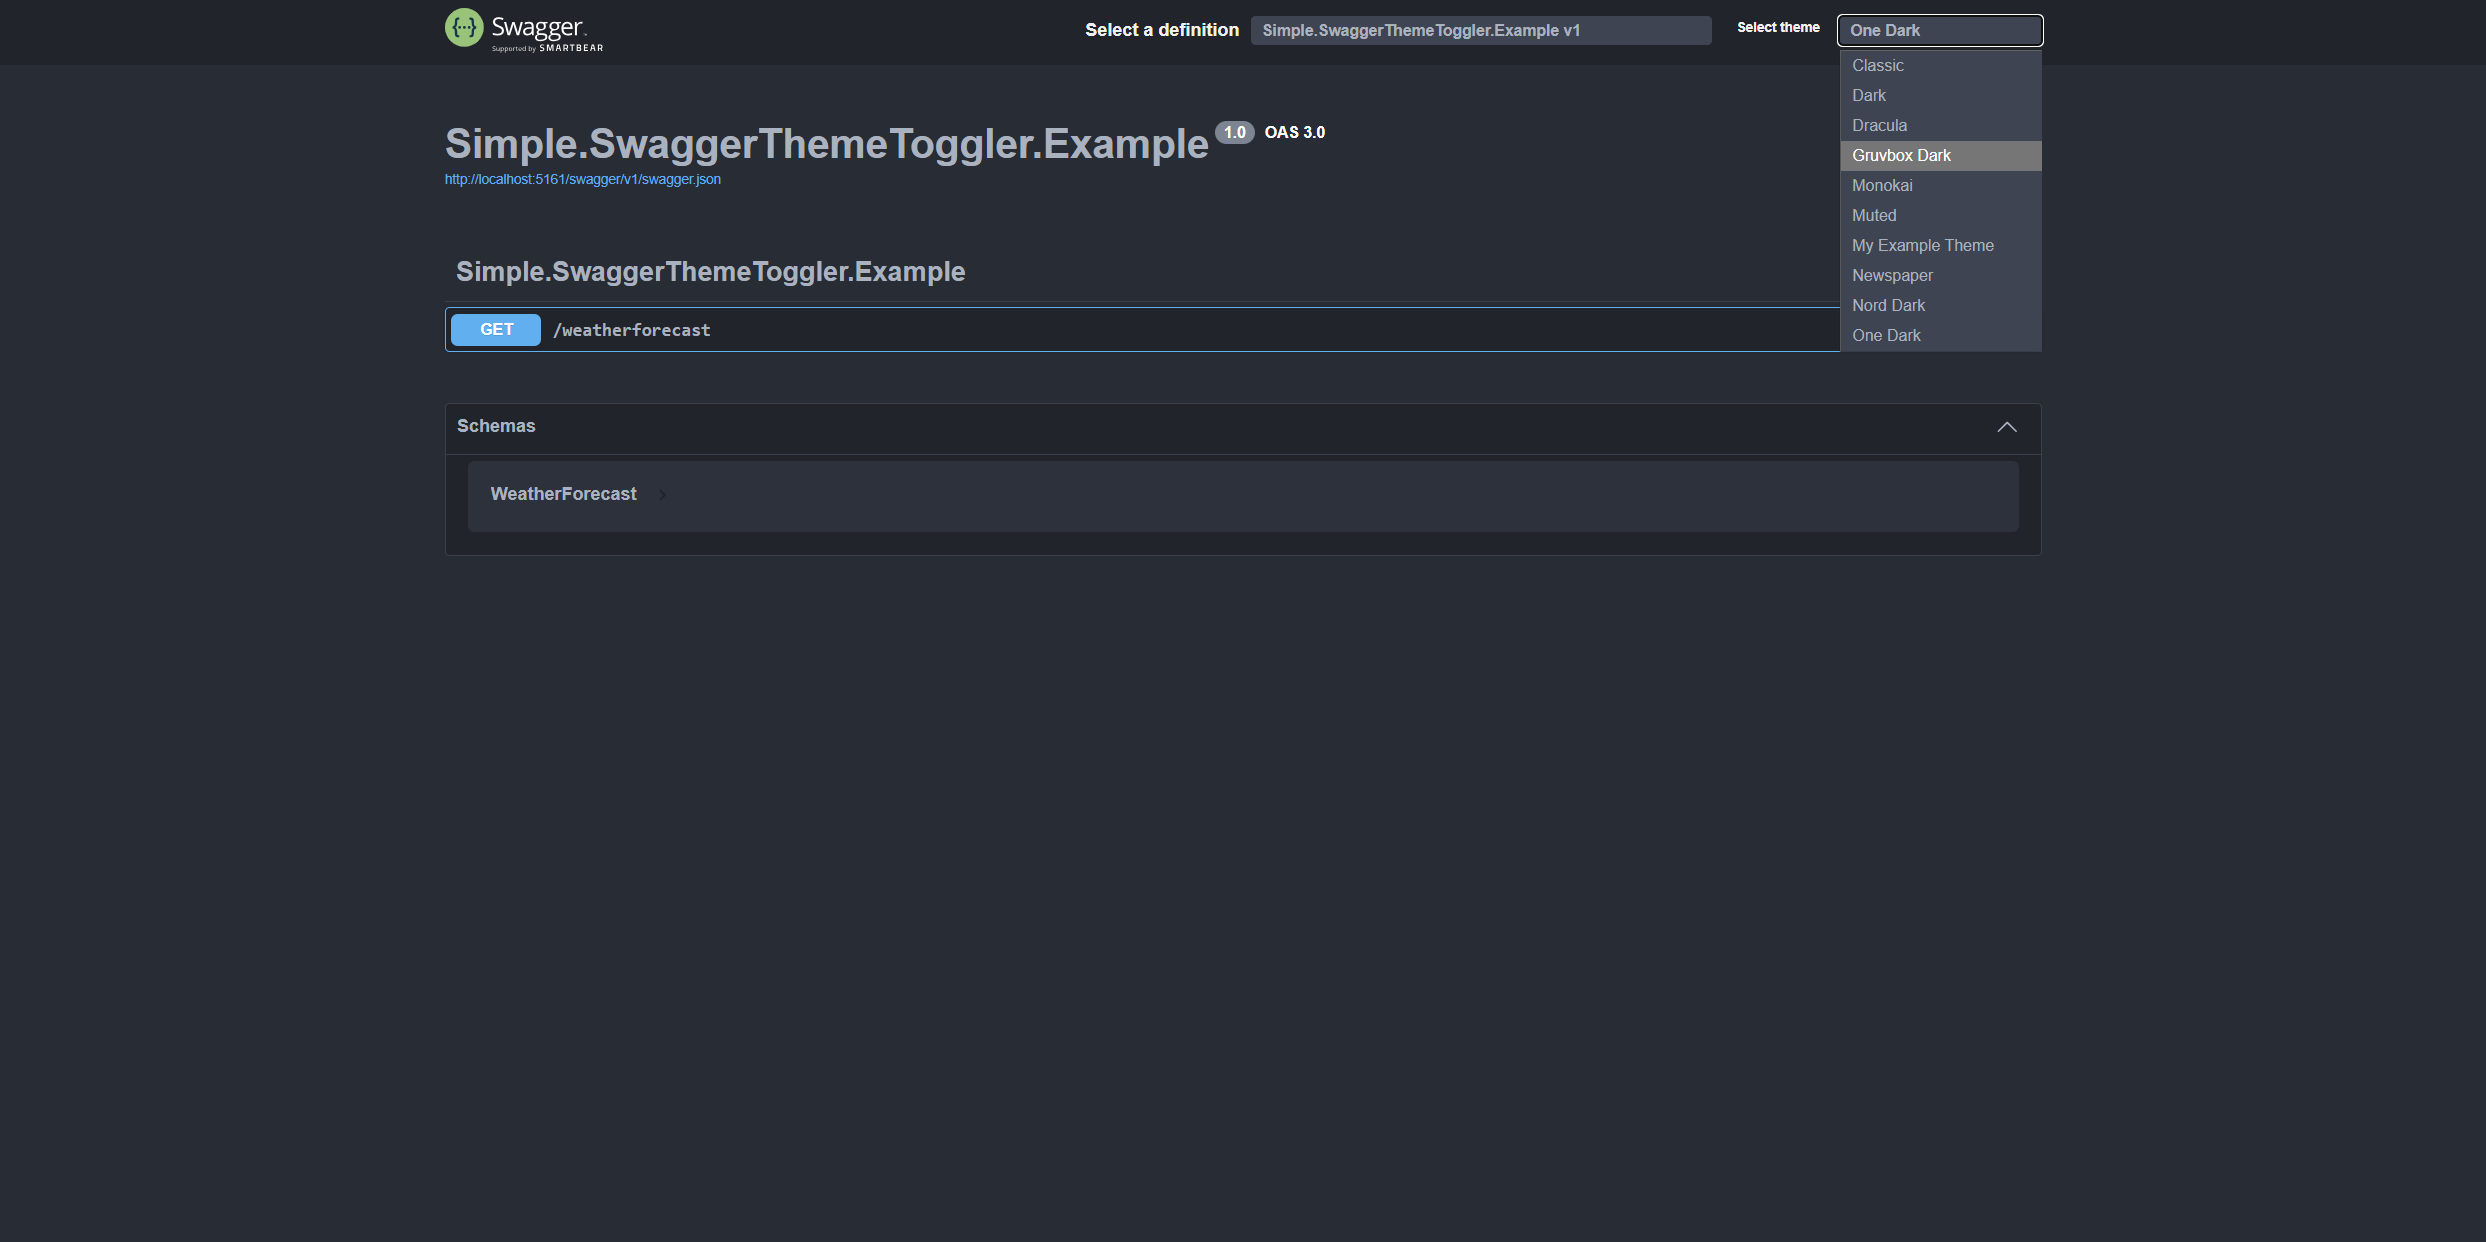This screenshot has width=2486, height=1242.
Task: Click the OAS 3.0 badge
Action: coord(1294,131)
